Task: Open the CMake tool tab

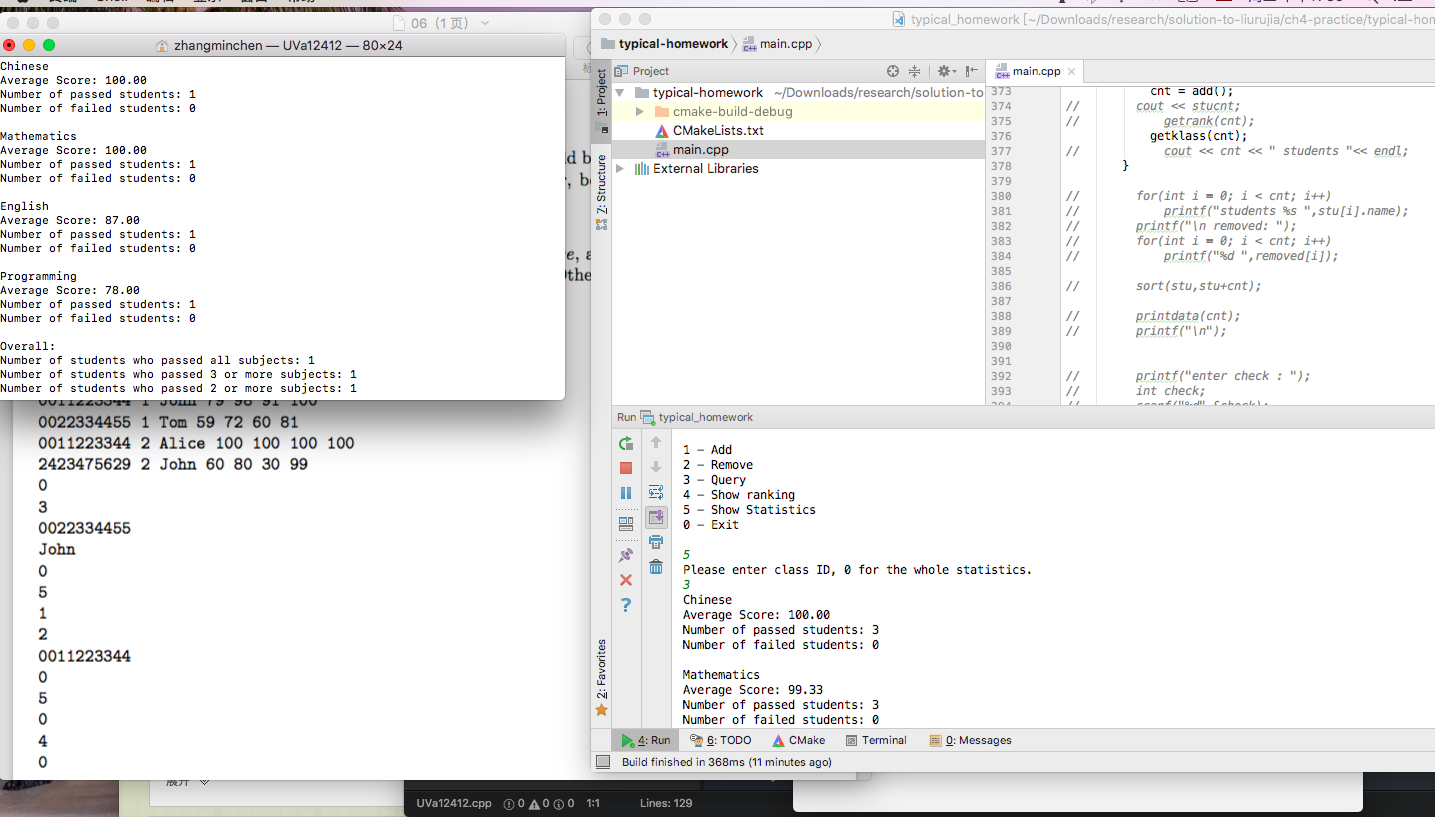Action: [799, 740]
